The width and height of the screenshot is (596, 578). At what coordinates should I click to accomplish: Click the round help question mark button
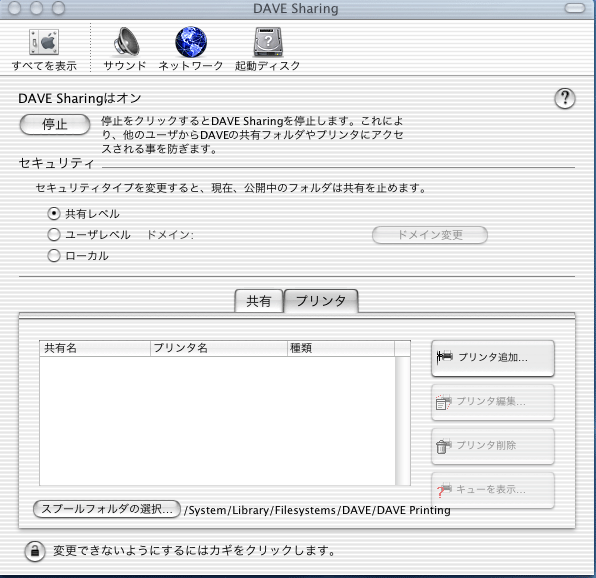(x=564, y=98)
